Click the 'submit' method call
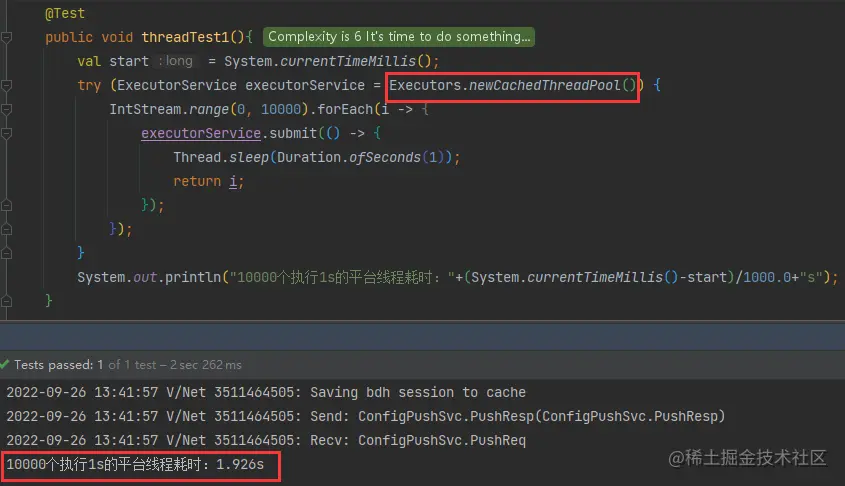Viewport: 845px width, 486px height. click(x=293, y=133)
